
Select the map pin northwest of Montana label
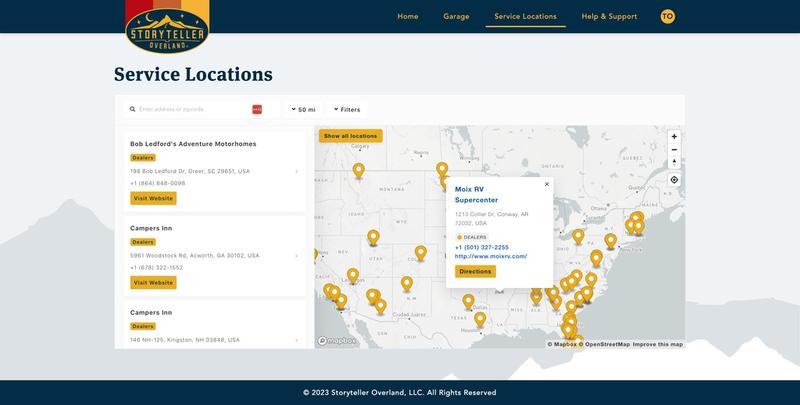tap(359, 170)
